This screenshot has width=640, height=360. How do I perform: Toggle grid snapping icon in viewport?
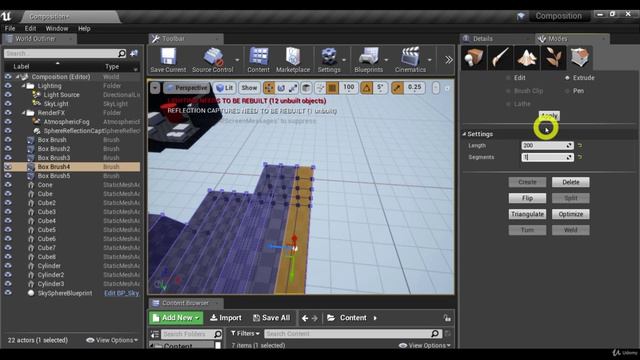click(x=333, y=88)
